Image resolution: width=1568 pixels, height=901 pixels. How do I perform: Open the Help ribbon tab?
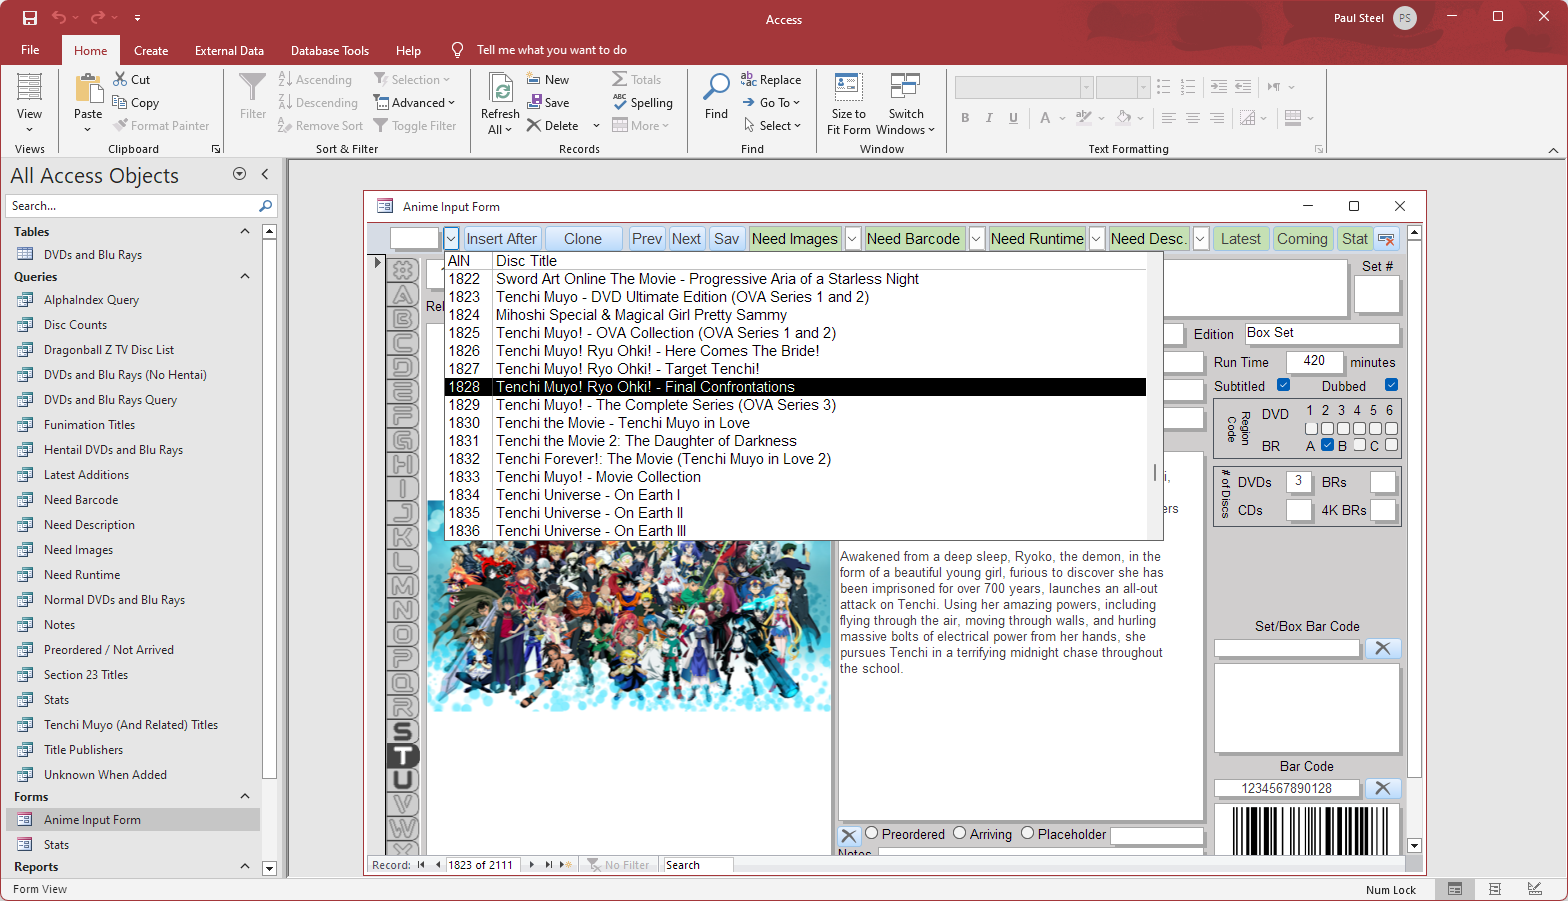pos(408,50)
